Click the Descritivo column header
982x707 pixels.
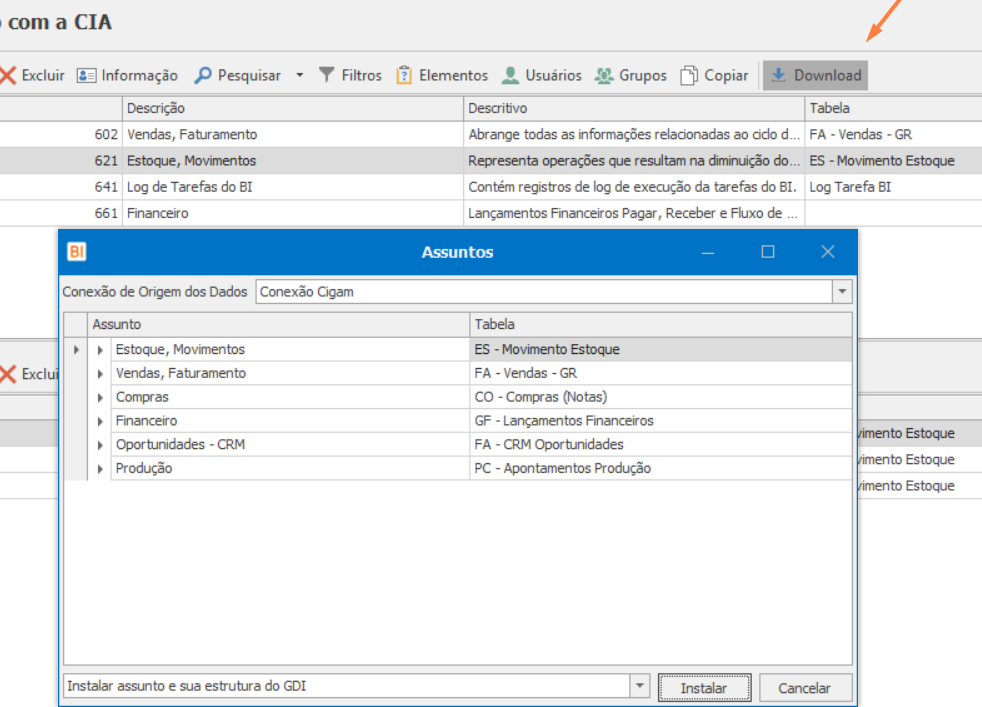[x=634, y=108]
